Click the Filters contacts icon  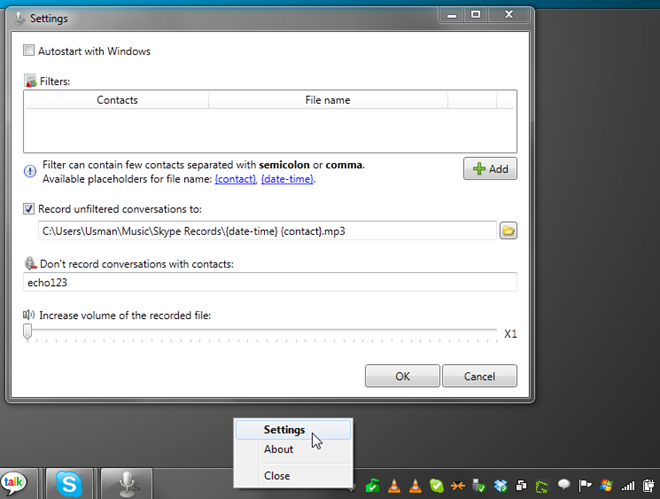[x=30, y=81]
